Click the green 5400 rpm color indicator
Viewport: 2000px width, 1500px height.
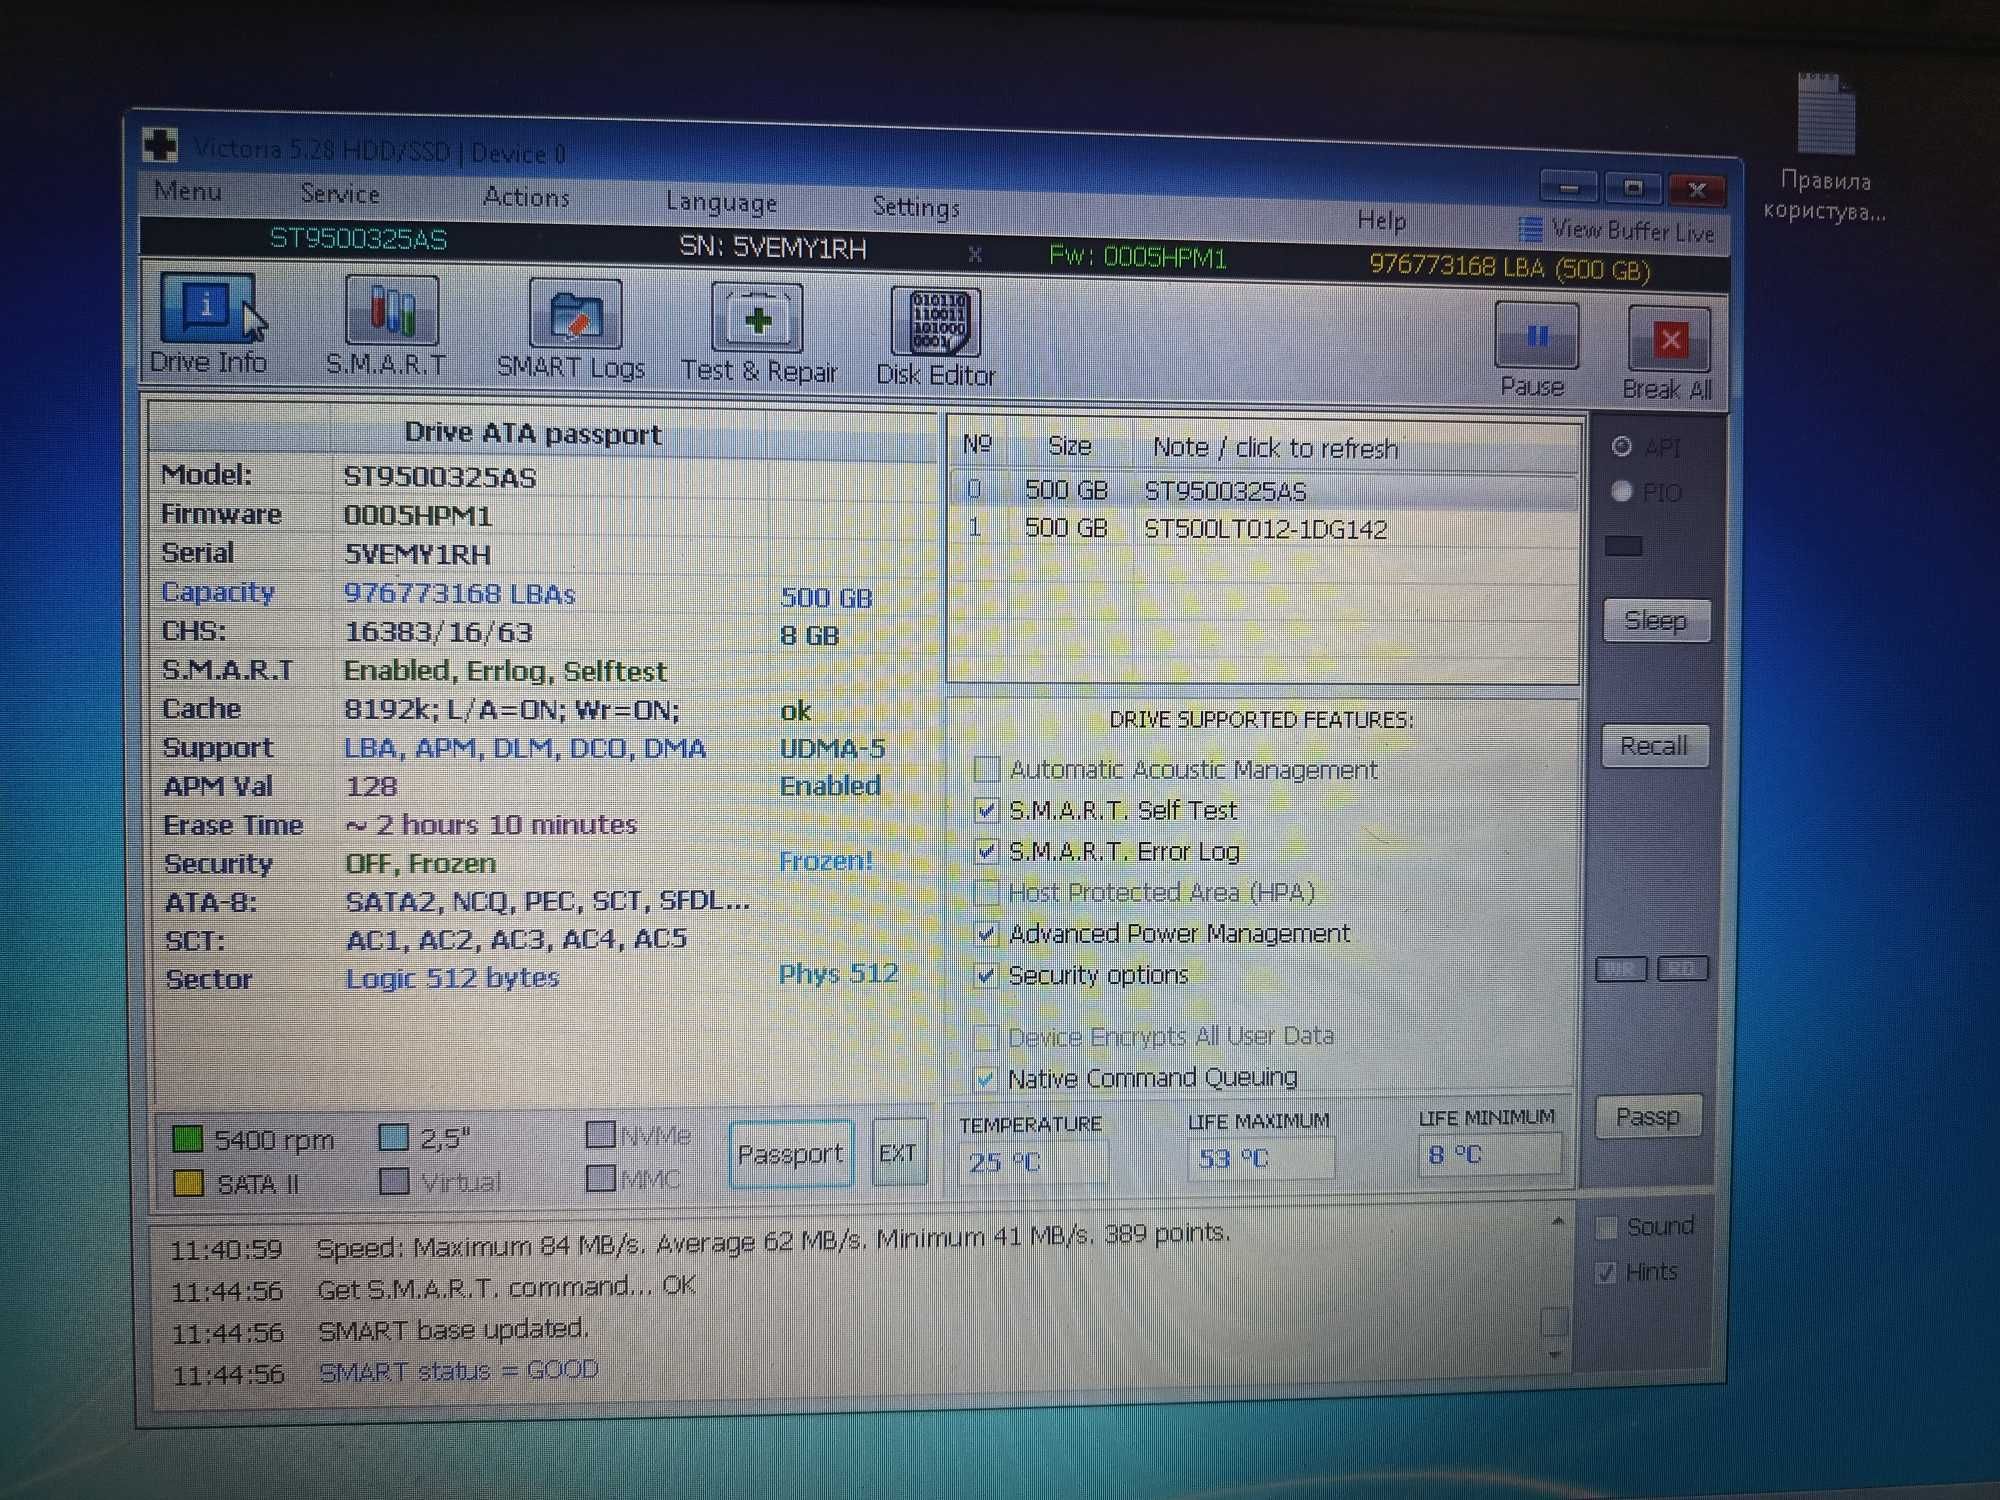(187, 1138)
